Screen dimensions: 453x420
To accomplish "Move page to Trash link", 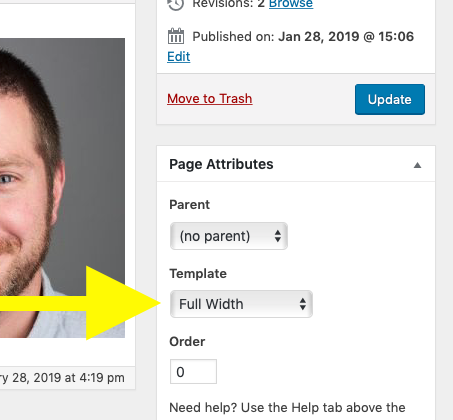I will point(210,99).
